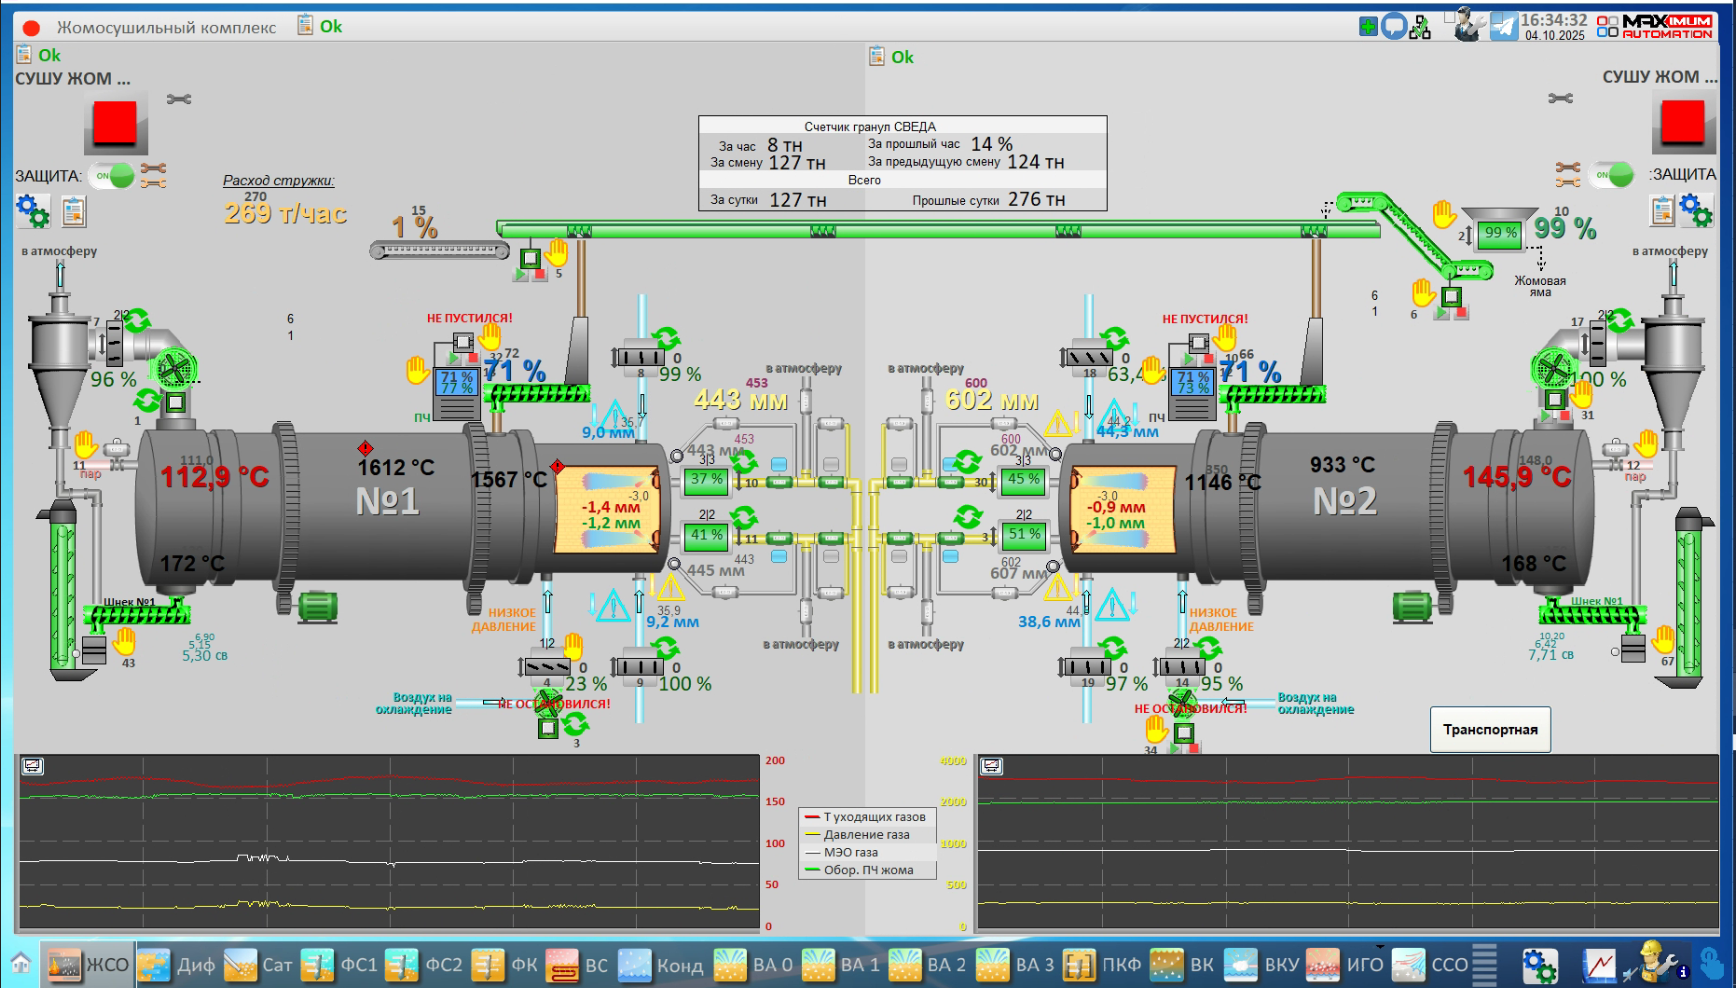This screenshot has width=1736, height=988.
Task: Open the trend chart icon in bottom bar
Action: (x=1599, y=965)
